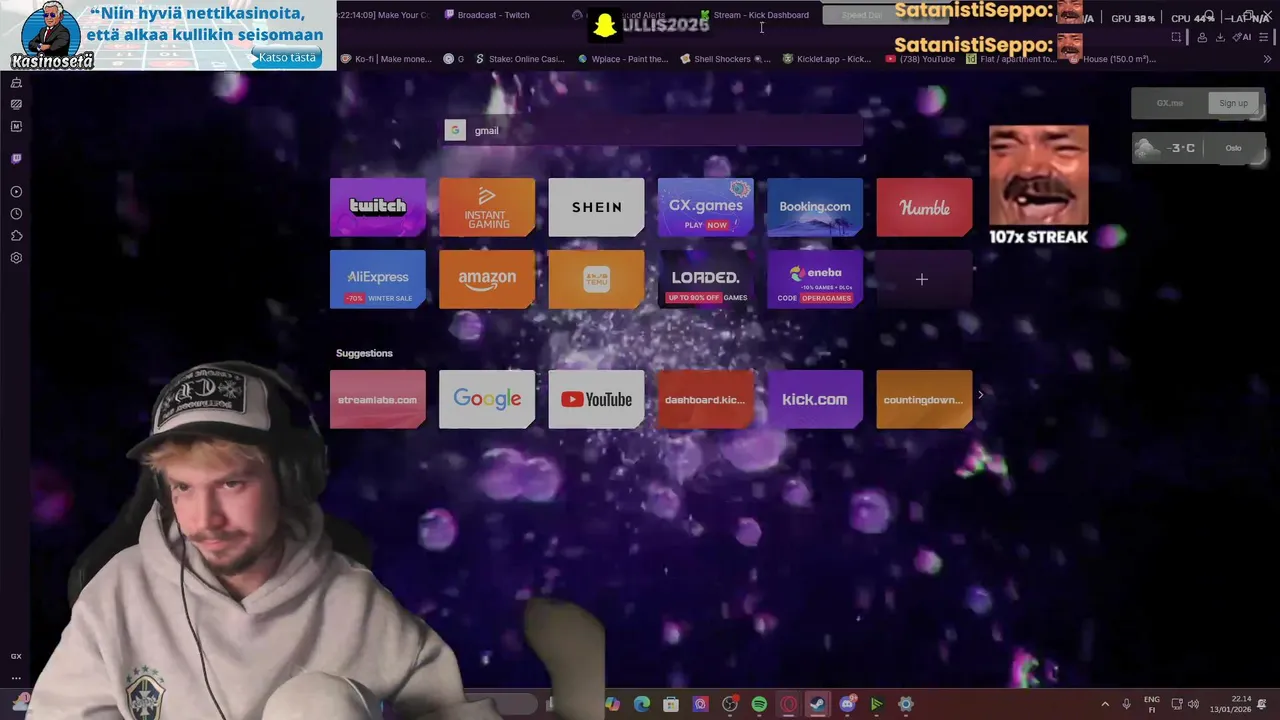Click the Katso tästä ad button
The image size is (1280, 720).
tap(287, 57)
